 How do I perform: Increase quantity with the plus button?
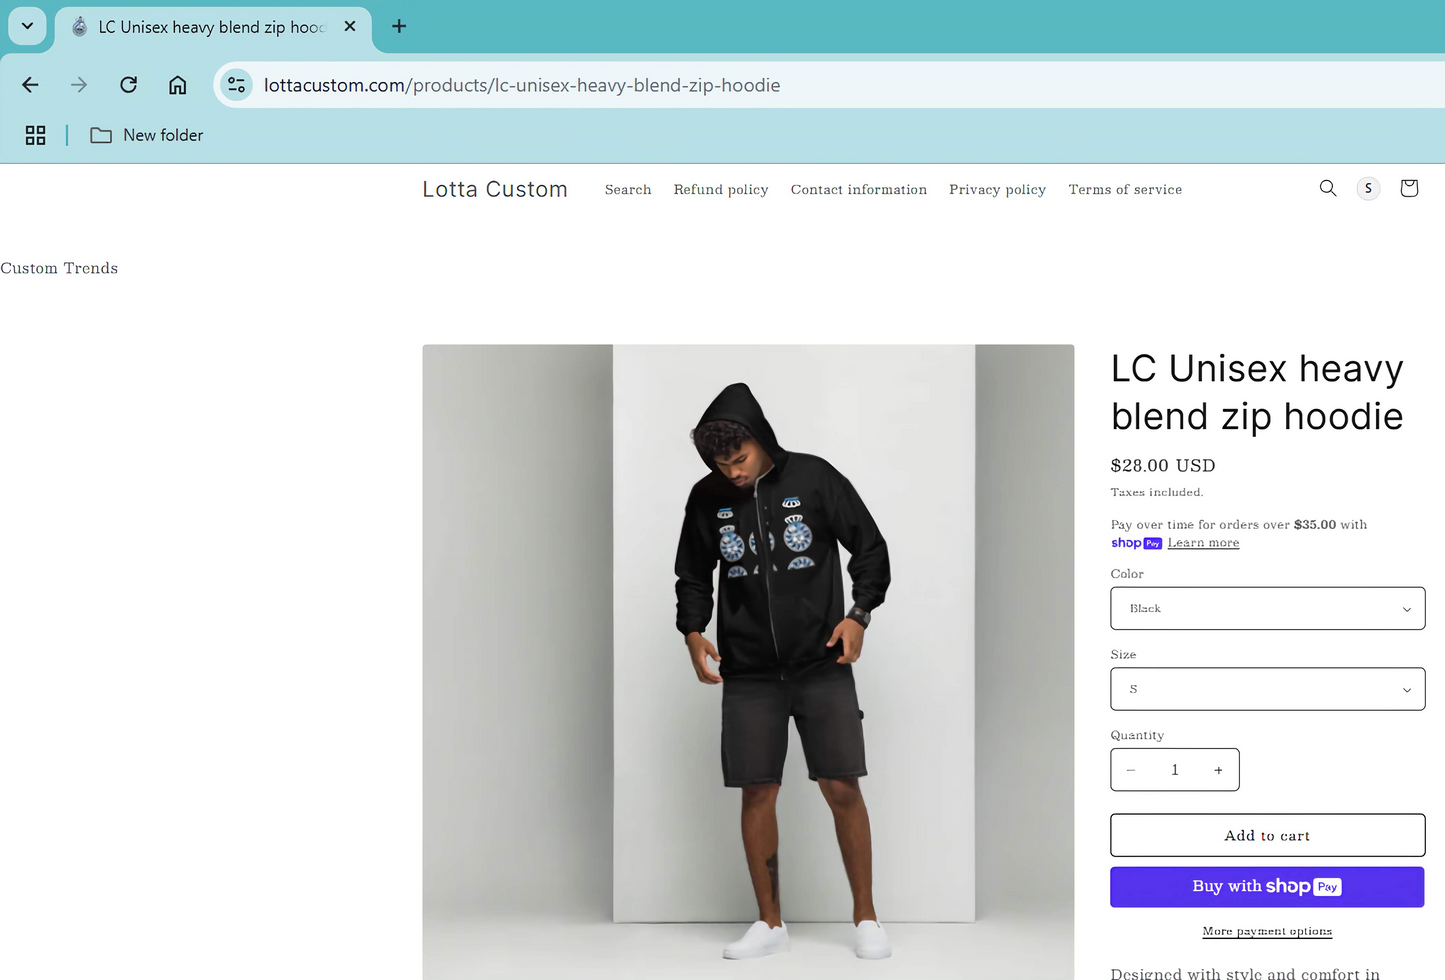tap(1218, 770)
